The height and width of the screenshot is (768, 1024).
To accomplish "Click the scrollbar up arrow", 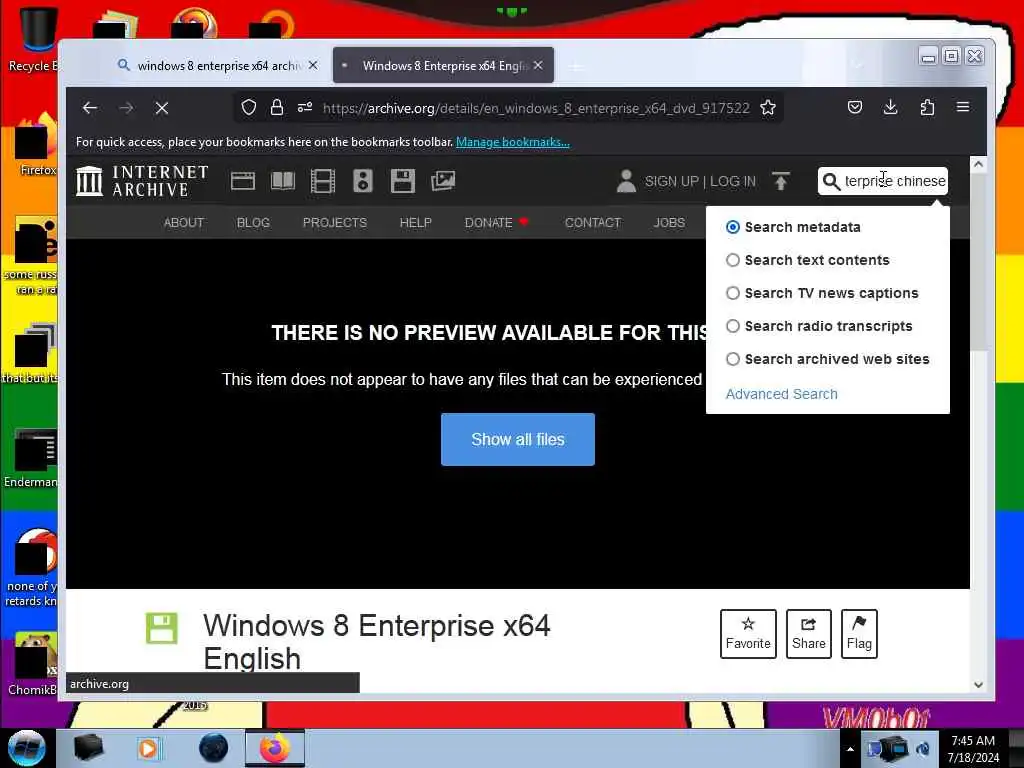I will 978,164.
